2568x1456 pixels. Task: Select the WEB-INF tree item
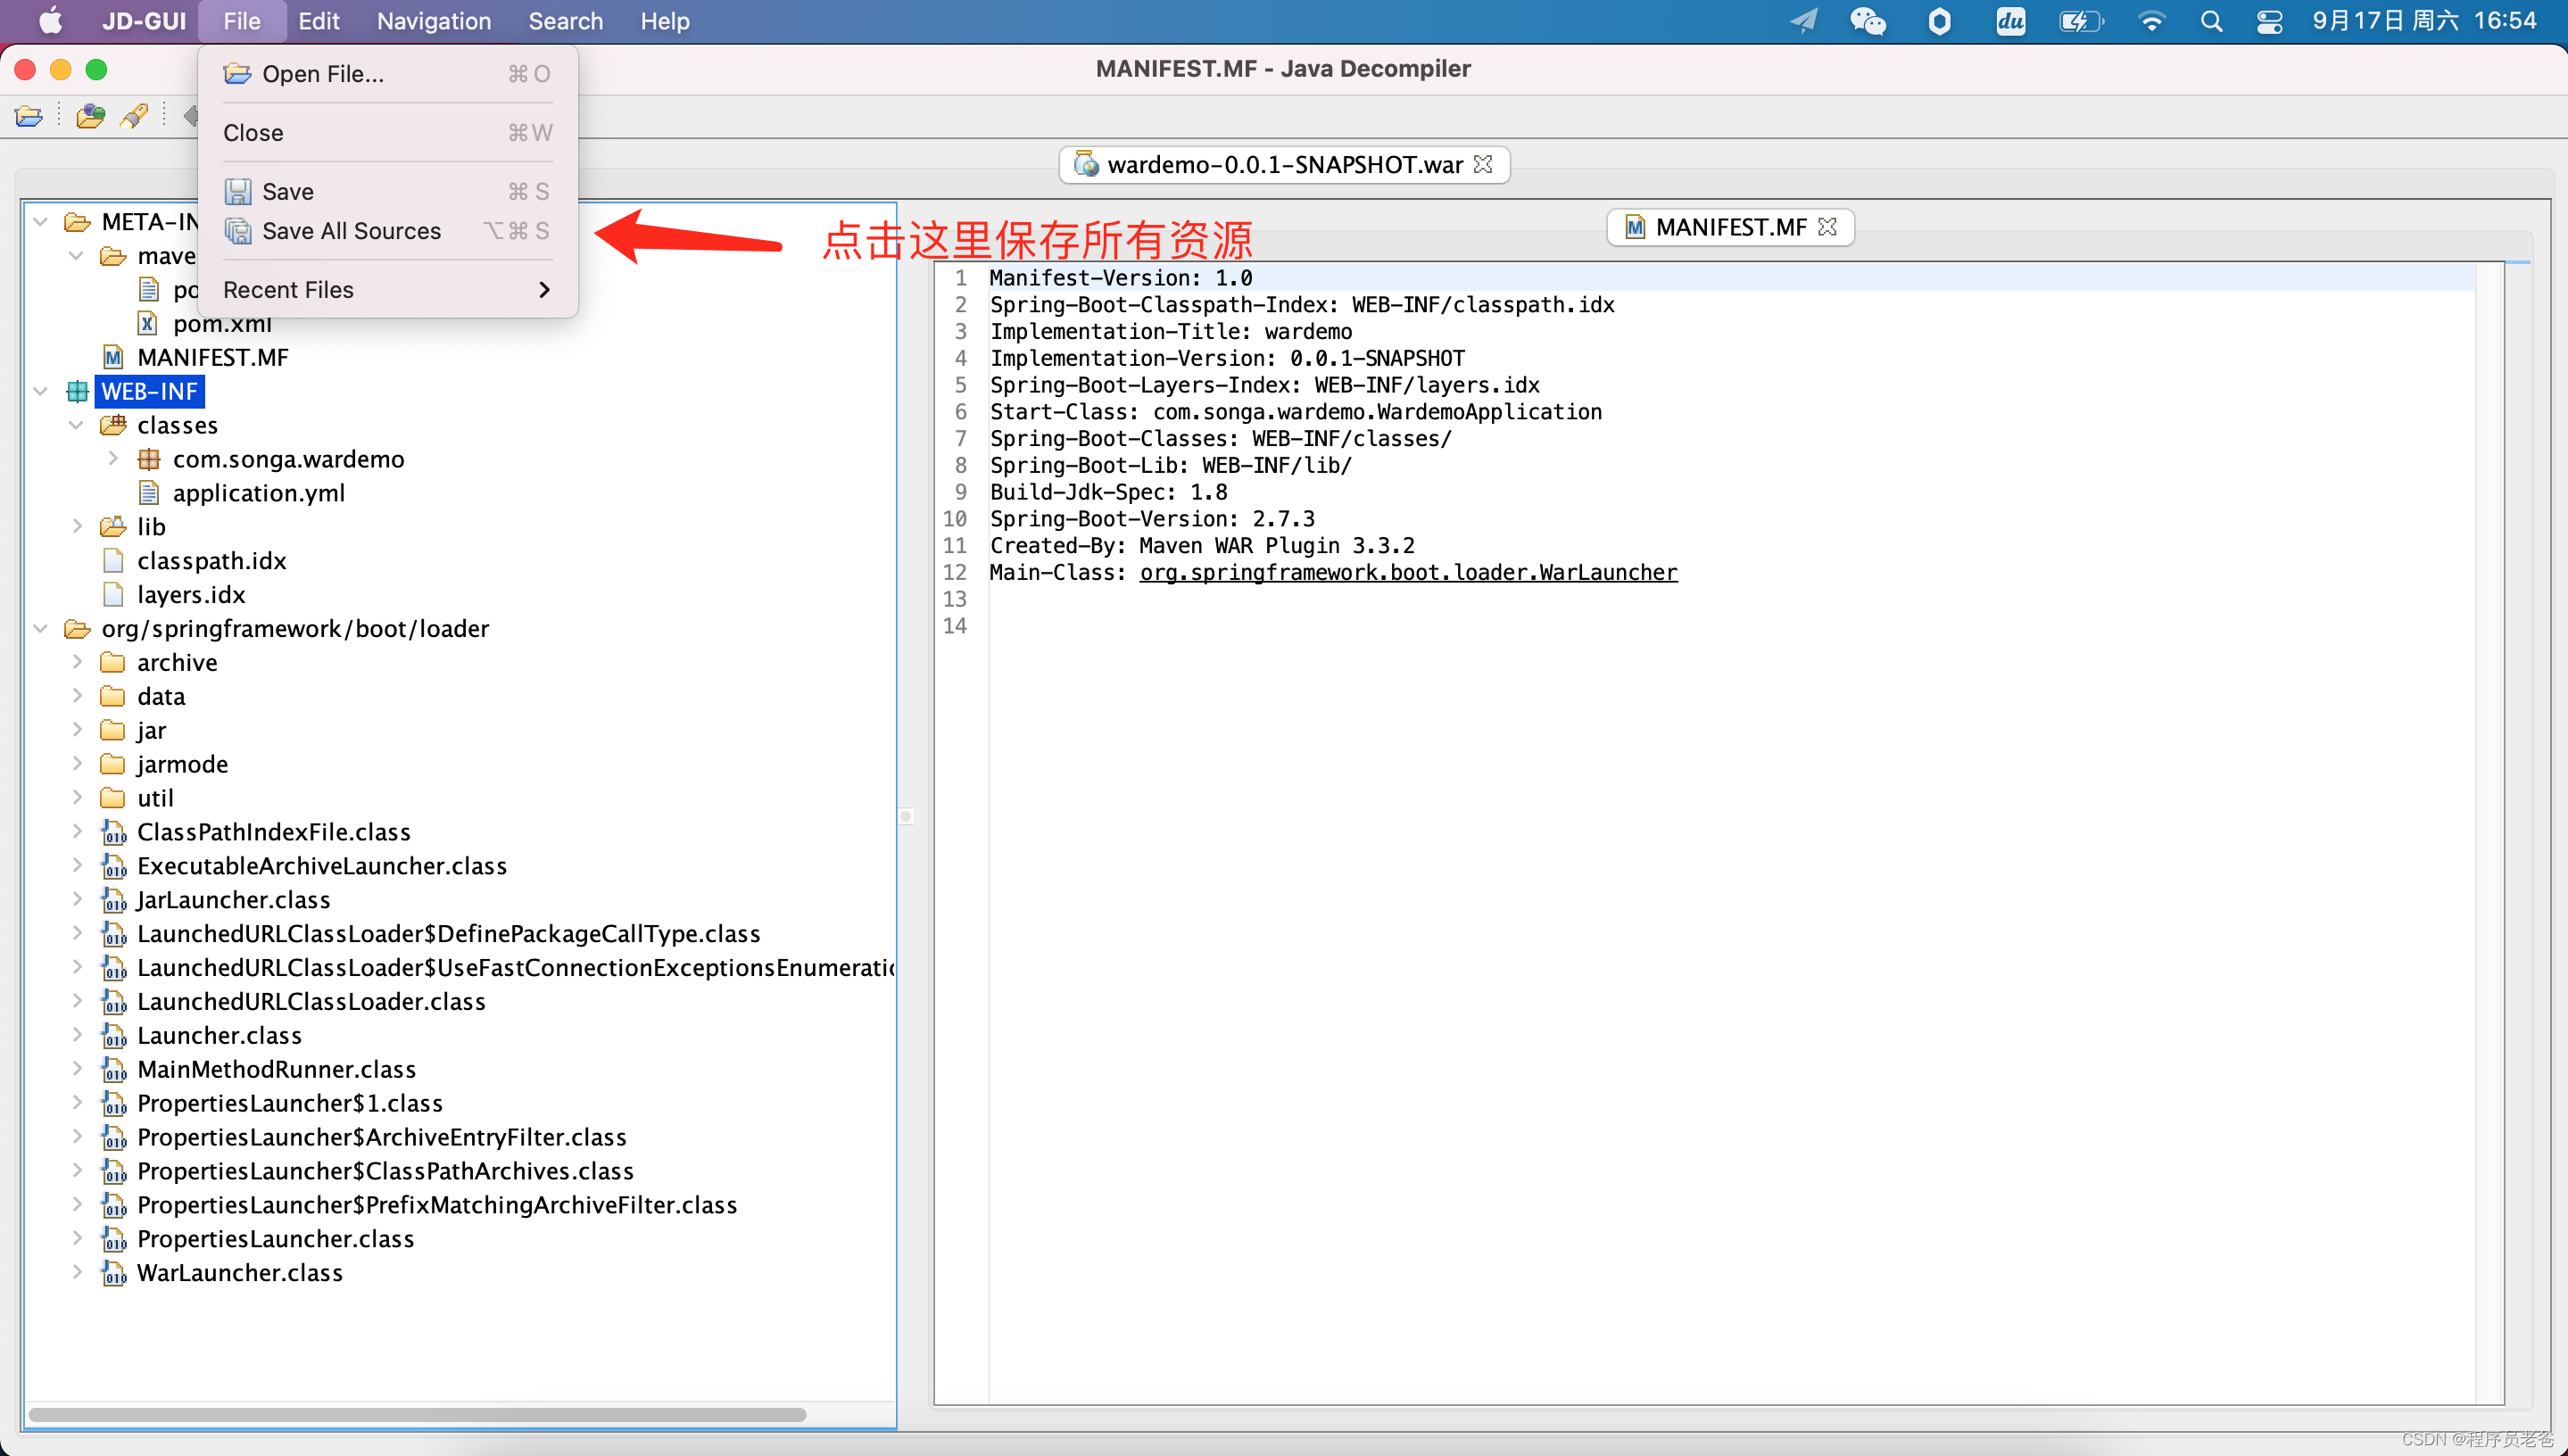[150, 392]
